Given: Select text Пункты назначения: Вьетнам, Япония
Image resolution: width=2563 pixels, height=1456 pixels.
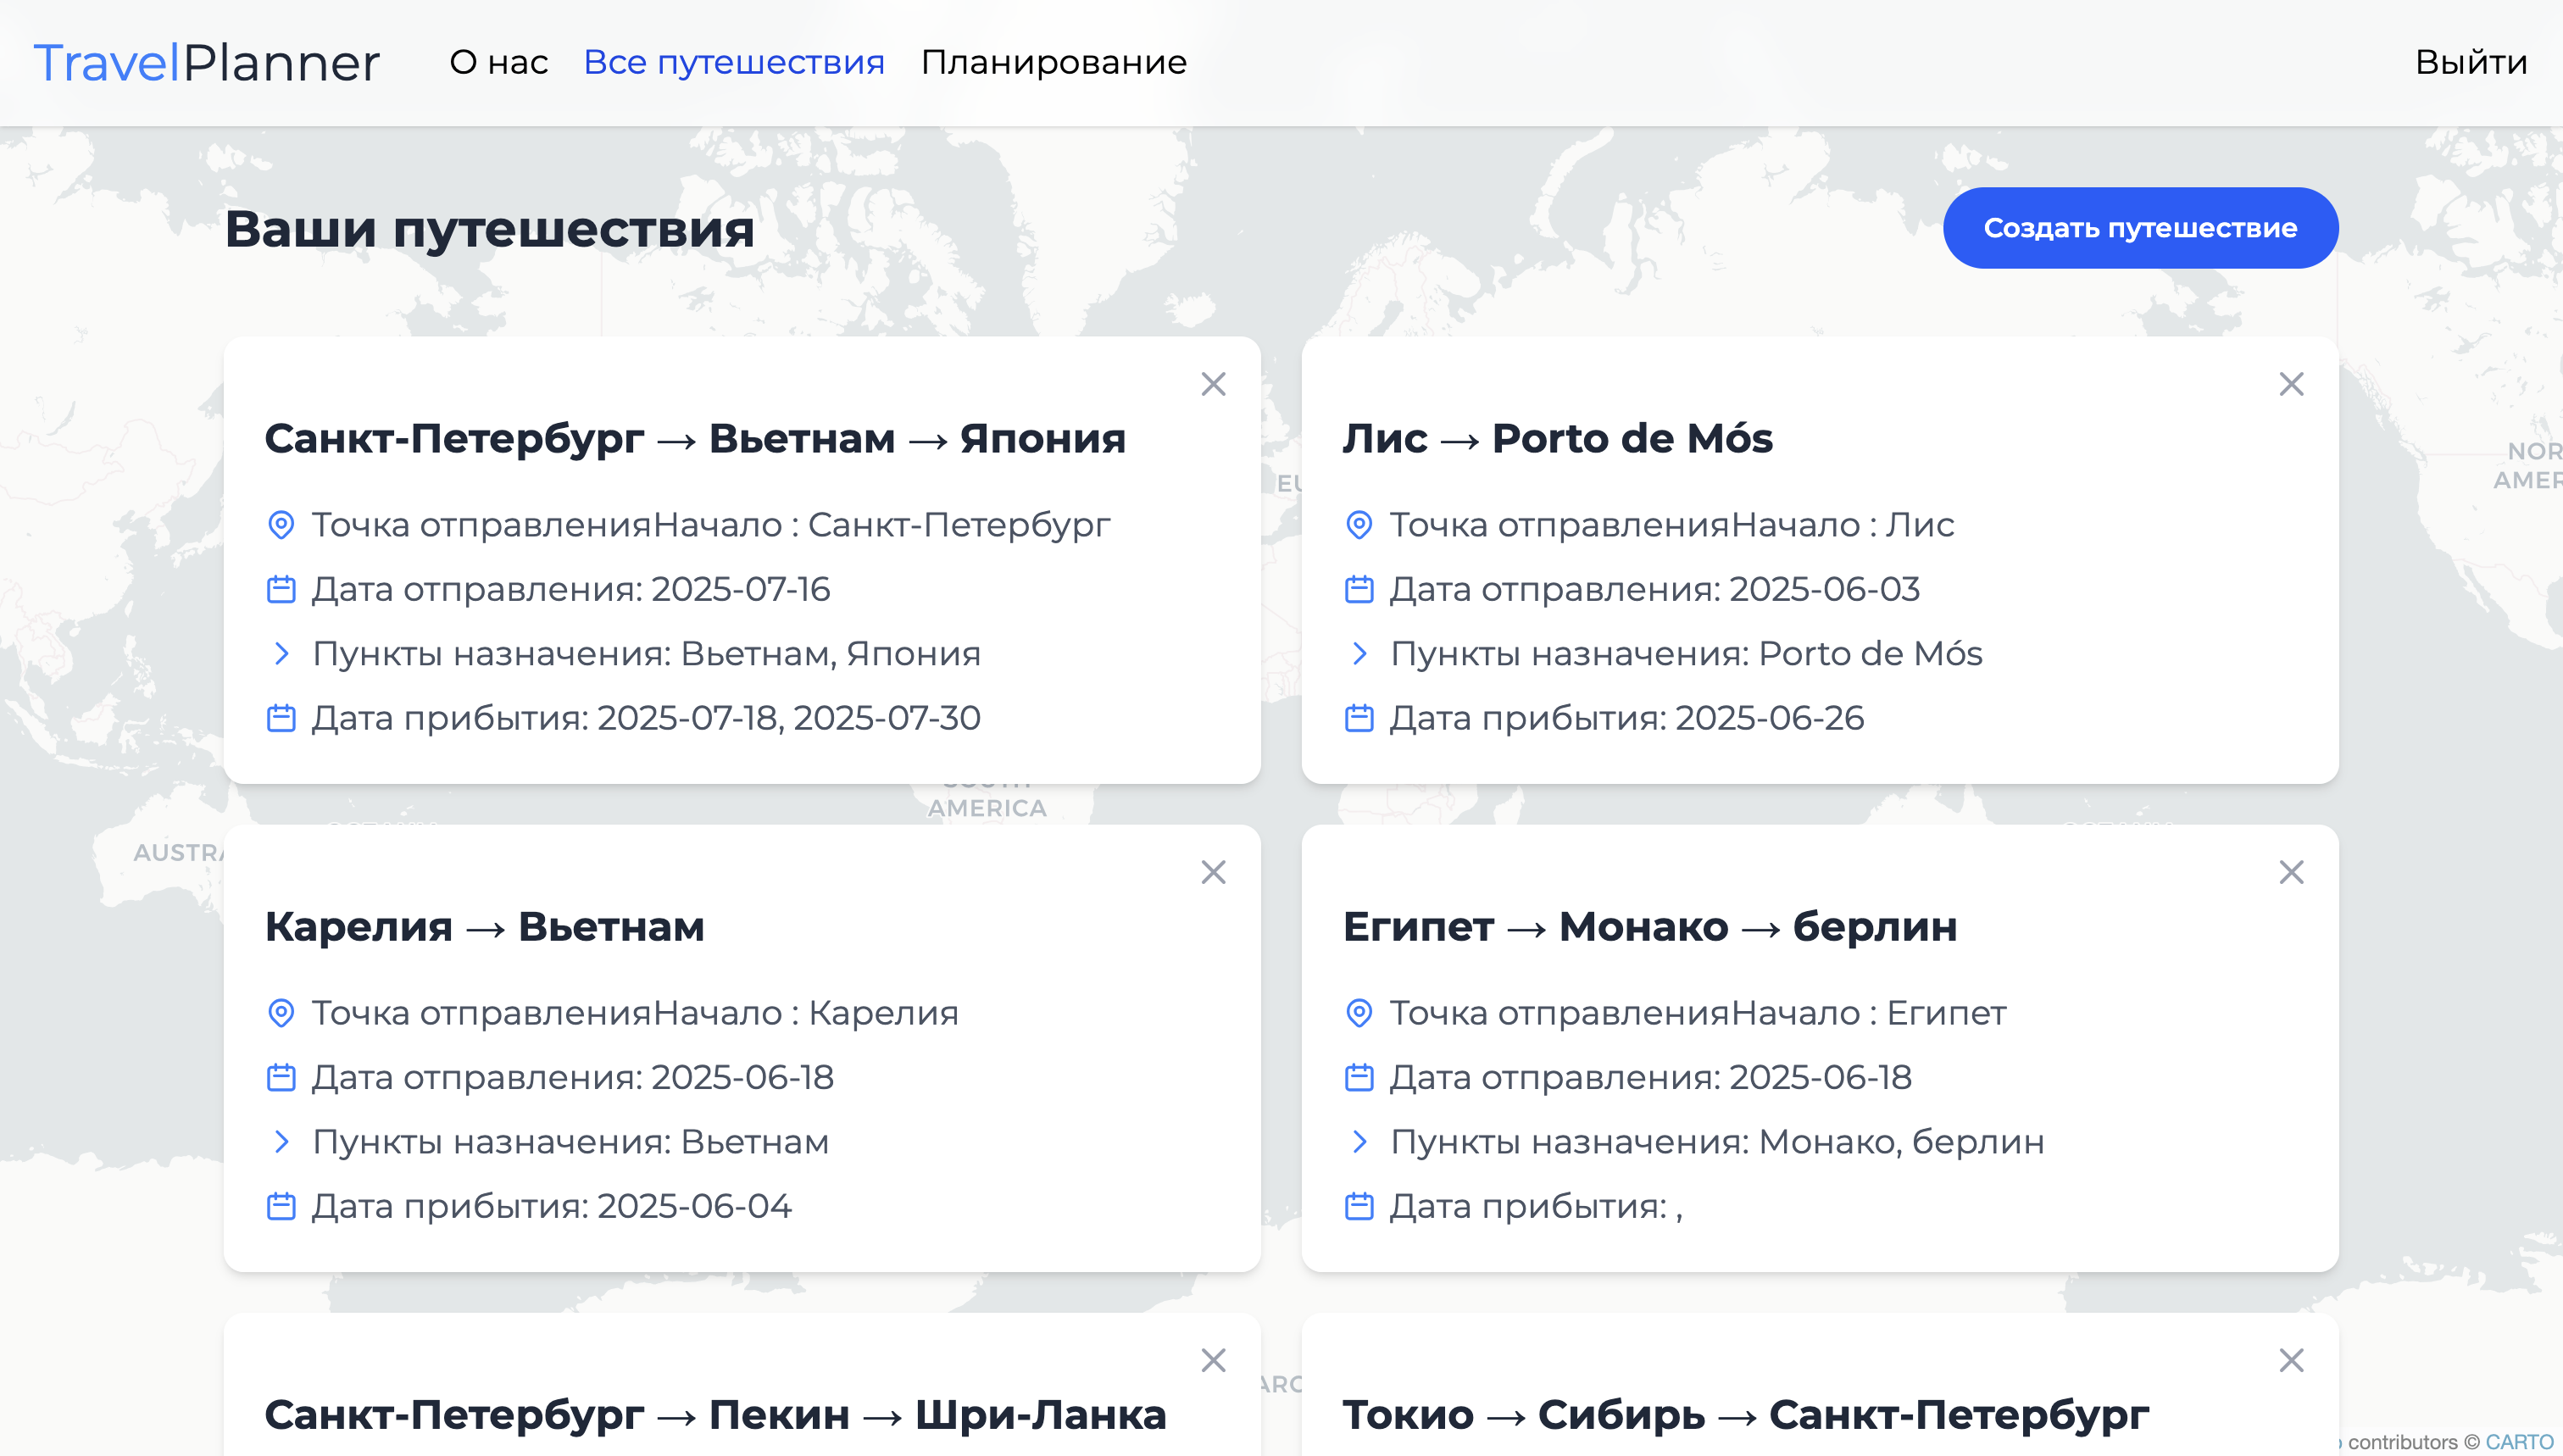Looking at the screenshot, I should coord(647,654).
